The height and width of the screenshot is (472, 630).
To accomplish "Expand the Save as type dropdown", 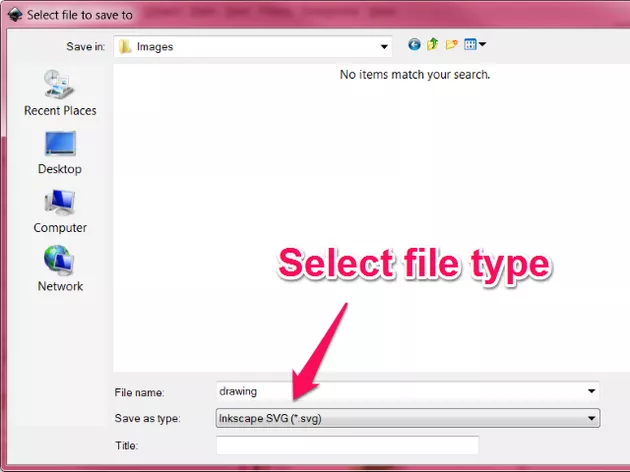I will (592, 418).
